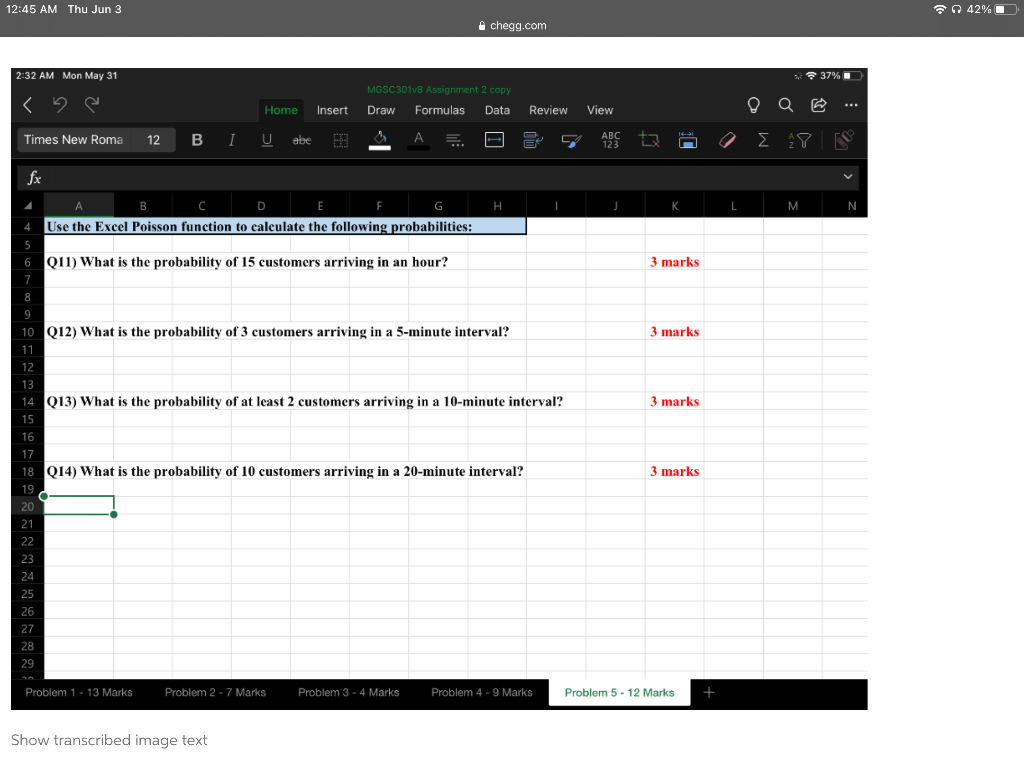Open text alignment options

455,140
